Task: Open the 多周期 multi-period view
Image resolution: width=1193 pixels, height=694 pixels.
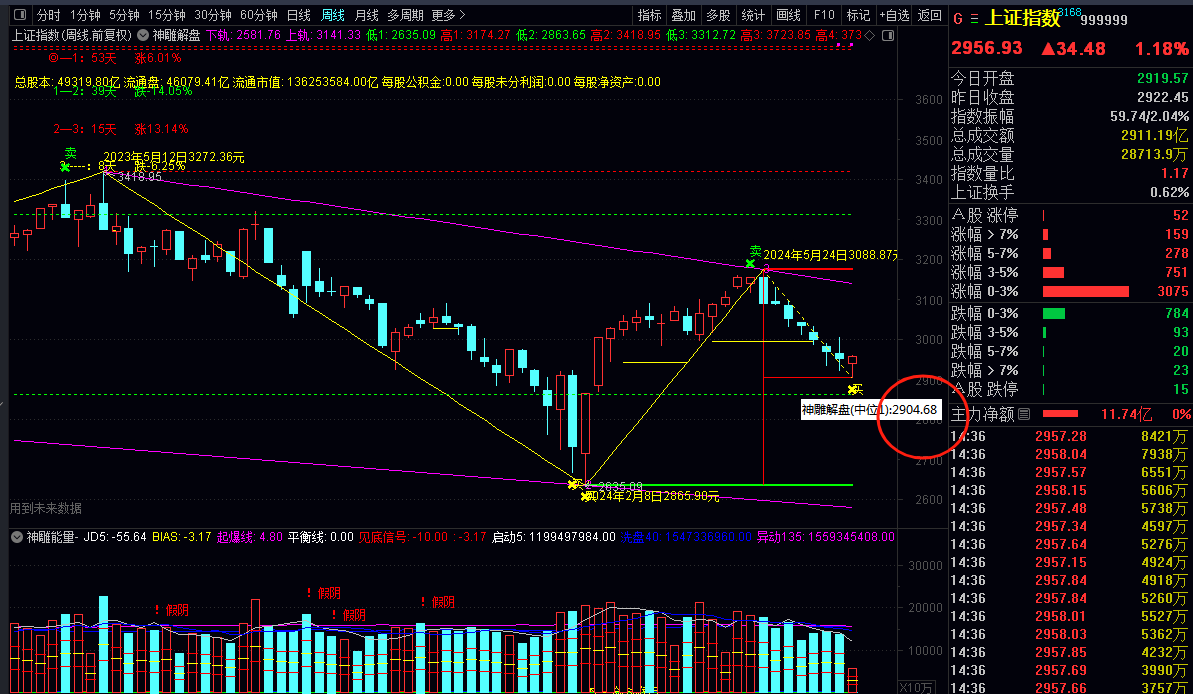Action: click(x=405, y=15)
